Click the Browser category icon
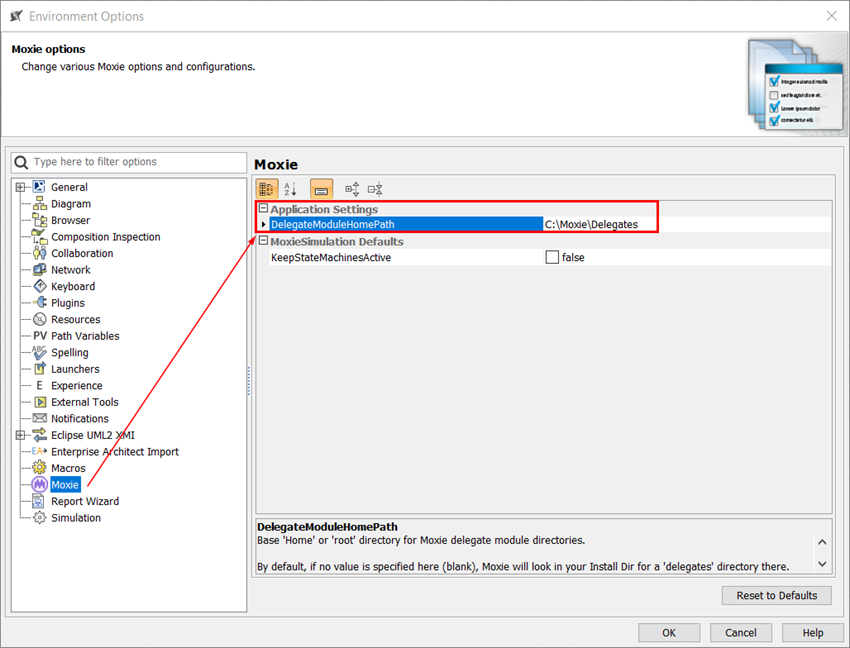Image resolution: width=850 pixels, height=648 pixels. [x=40, y=220]
